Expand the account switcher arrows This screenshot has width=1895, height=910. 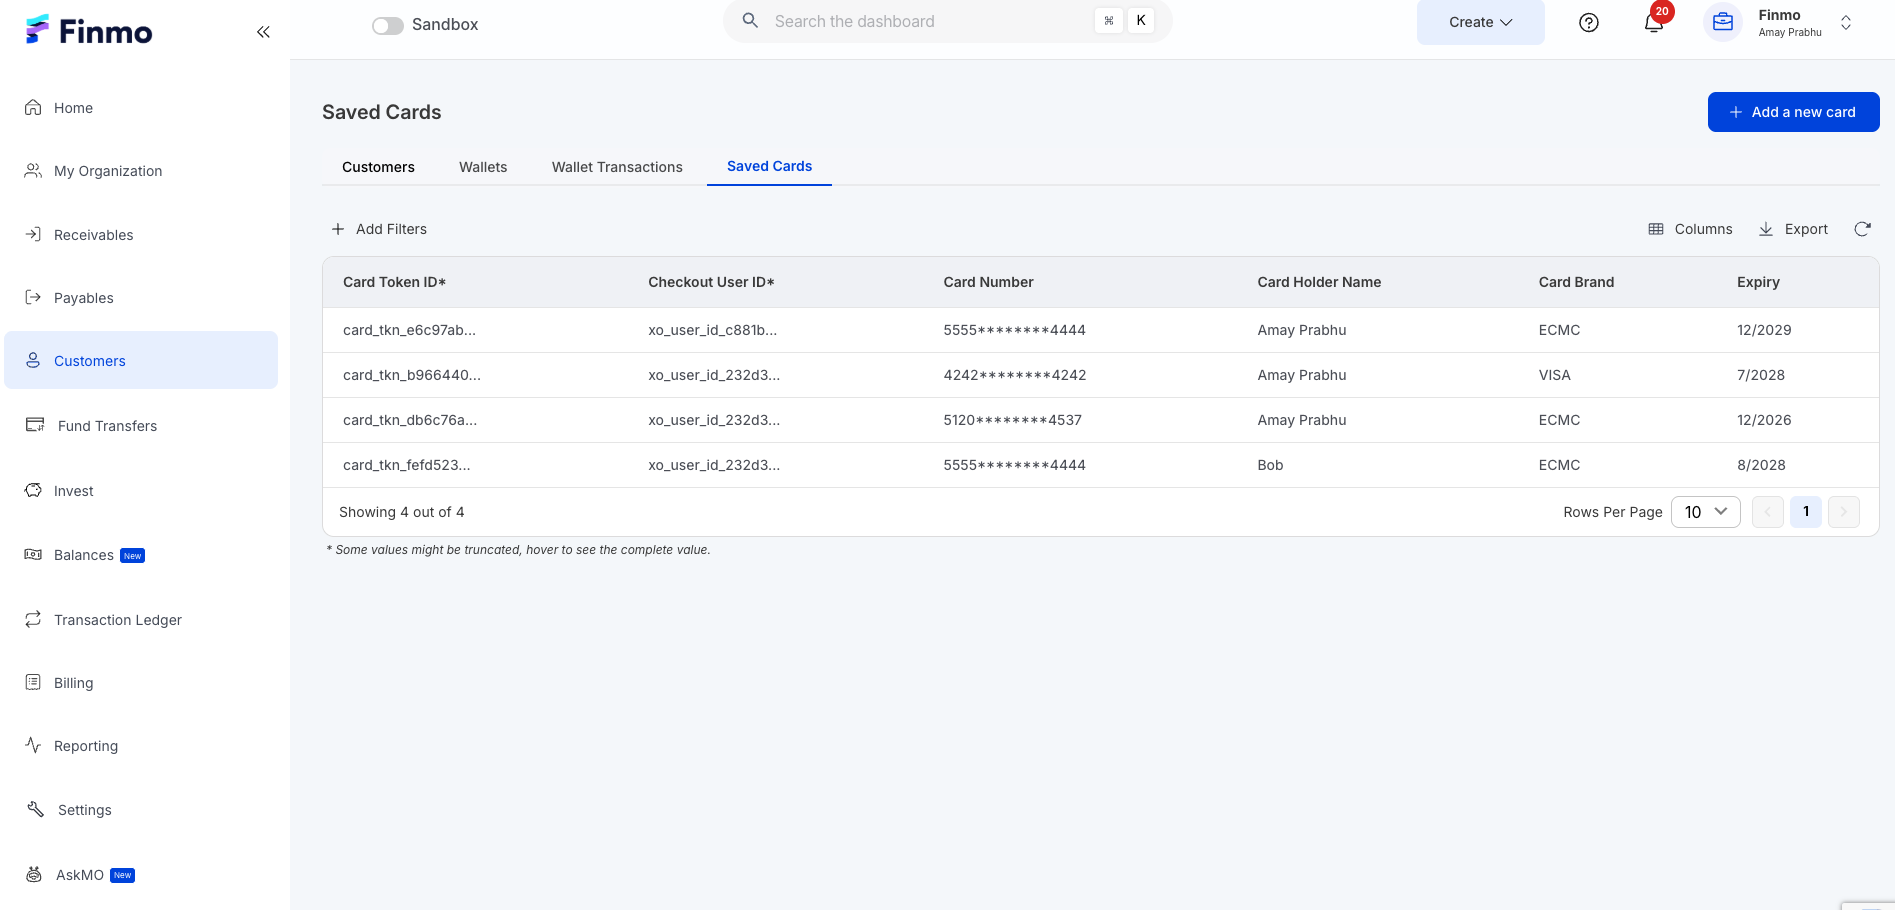(x=1846, y=23)
